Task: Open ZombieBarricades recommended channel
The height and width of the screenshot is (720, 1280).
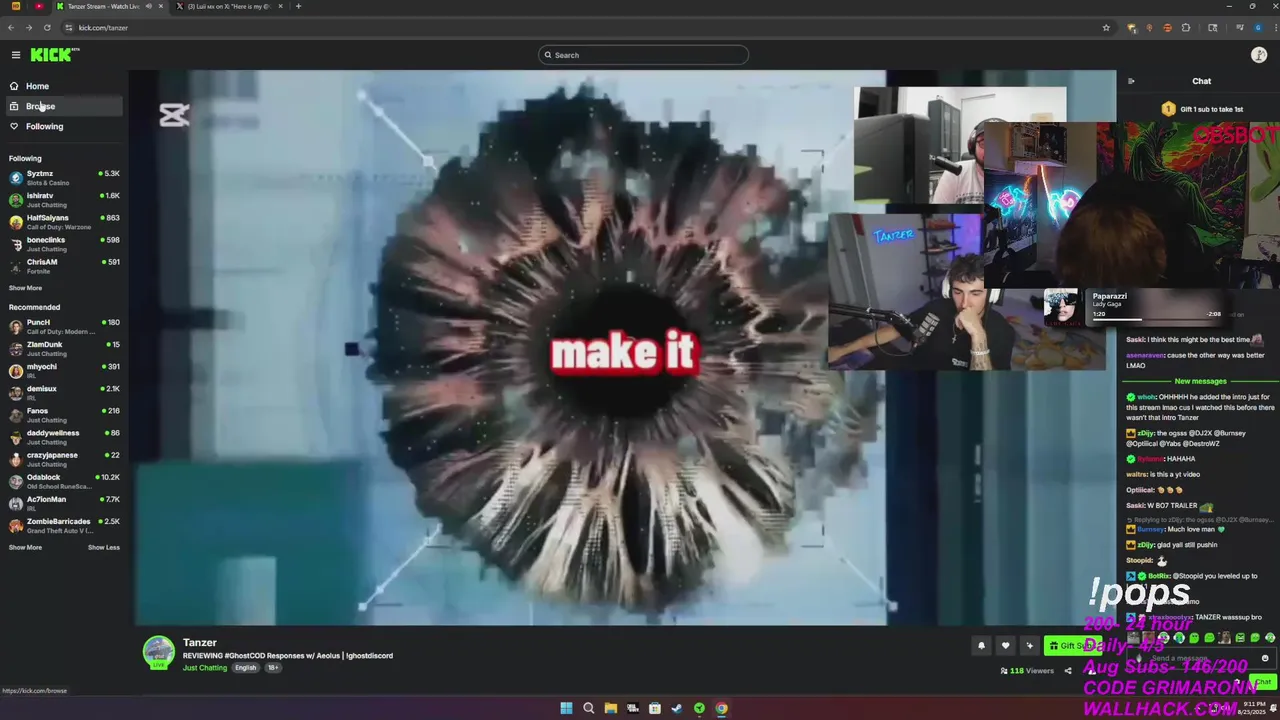Action: coord(64,525)
